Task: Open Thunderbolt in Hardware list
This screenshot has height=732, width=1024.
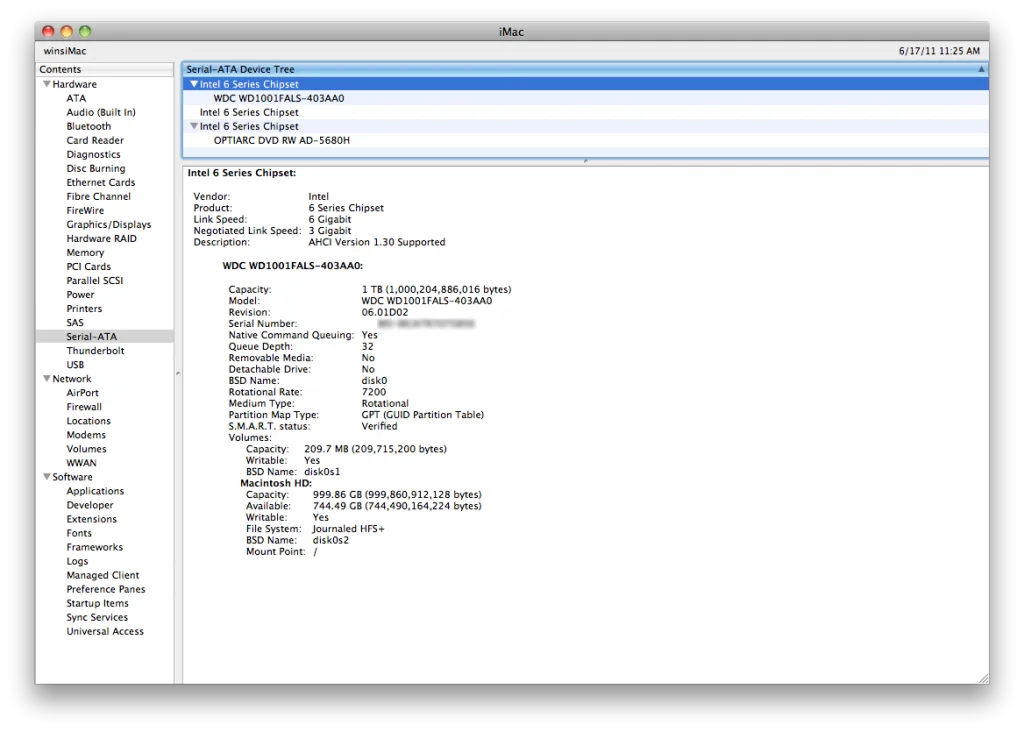Action: point(95,351)
